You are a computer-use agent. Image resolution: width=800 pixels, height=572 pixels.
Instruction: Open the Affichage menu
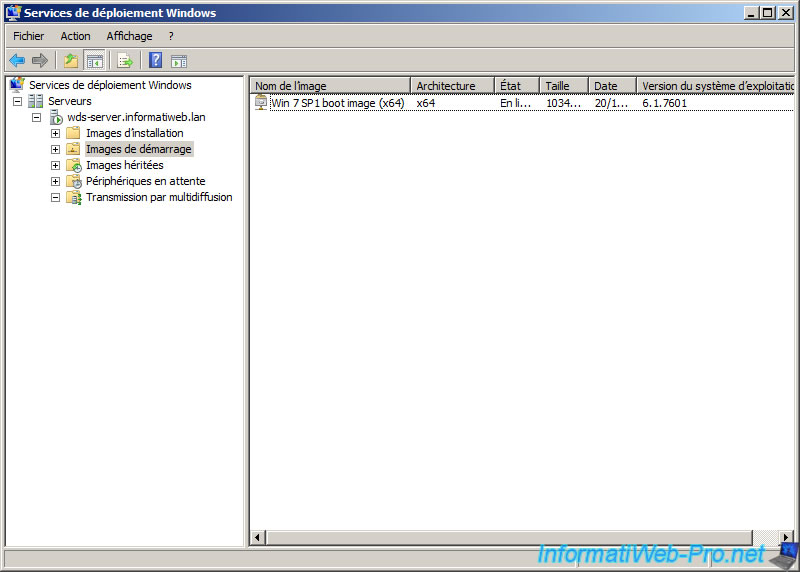[129, 36]
